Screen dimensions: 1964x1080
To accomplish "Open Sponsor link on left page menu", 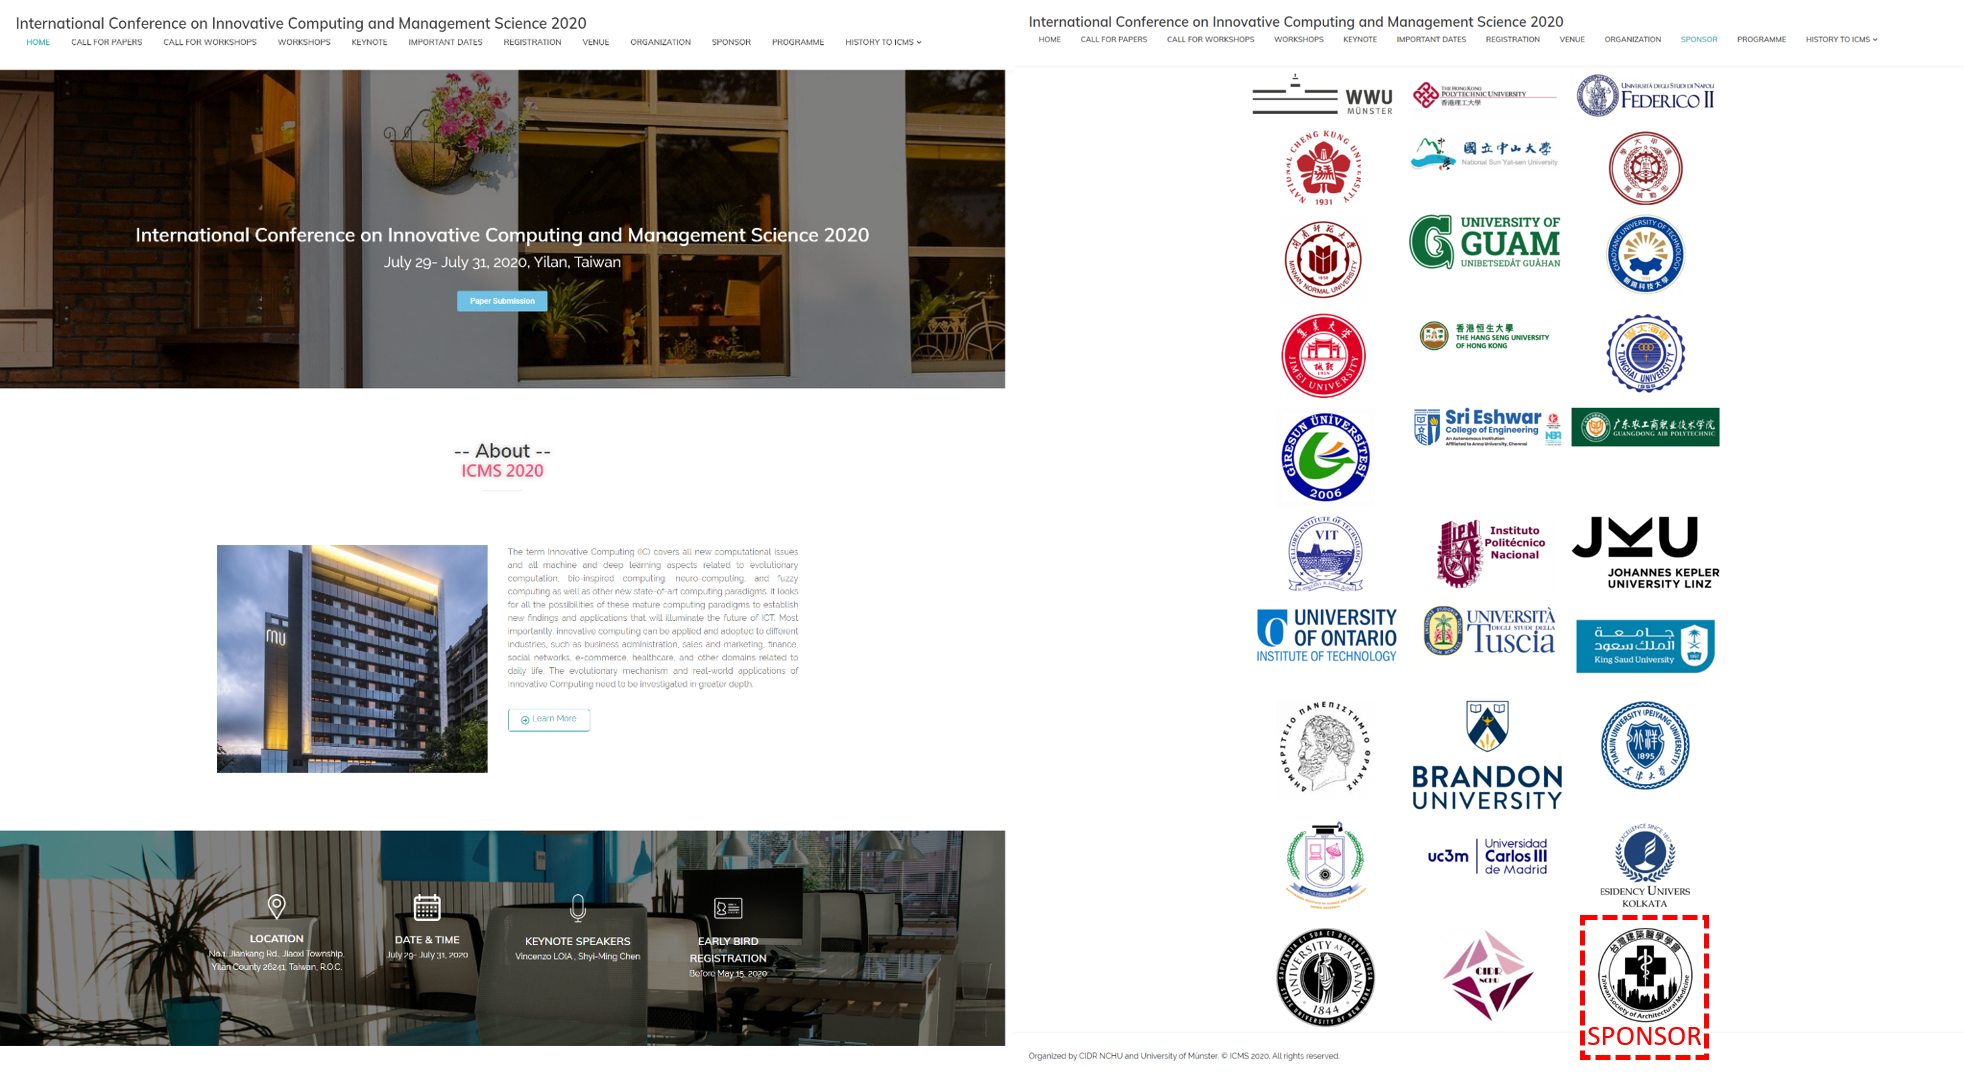I will pyautogui.click(x=731, y=42).
